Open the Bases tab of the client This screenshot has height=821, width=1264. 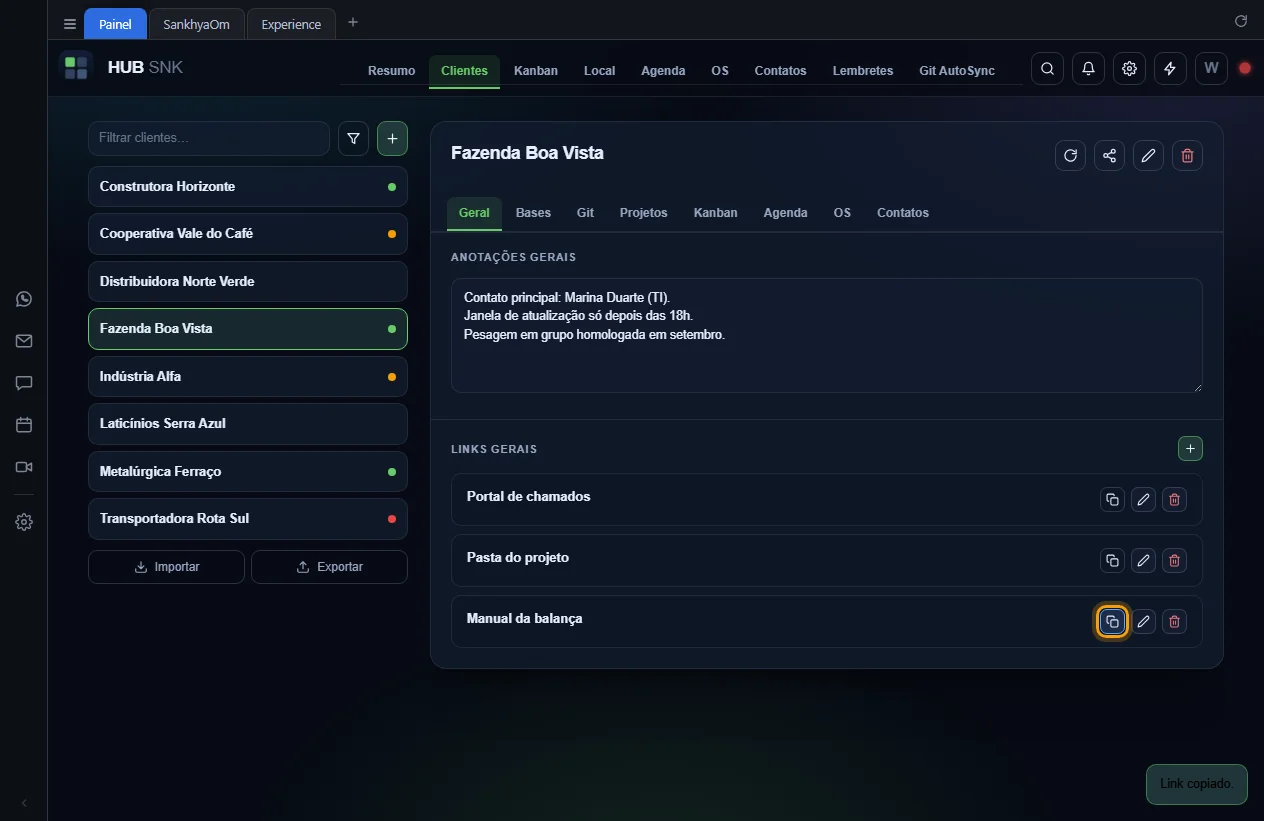point(533,213)
